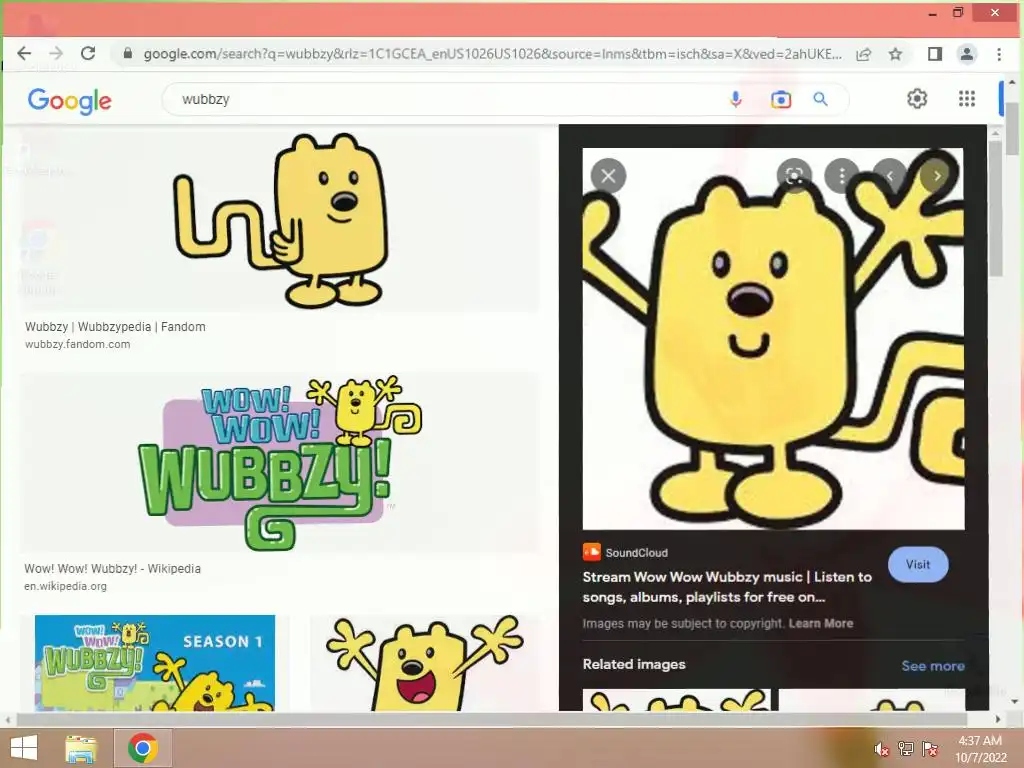Bookmark this page with star icon
1024x768 pixels.
(x=895, y=54)
